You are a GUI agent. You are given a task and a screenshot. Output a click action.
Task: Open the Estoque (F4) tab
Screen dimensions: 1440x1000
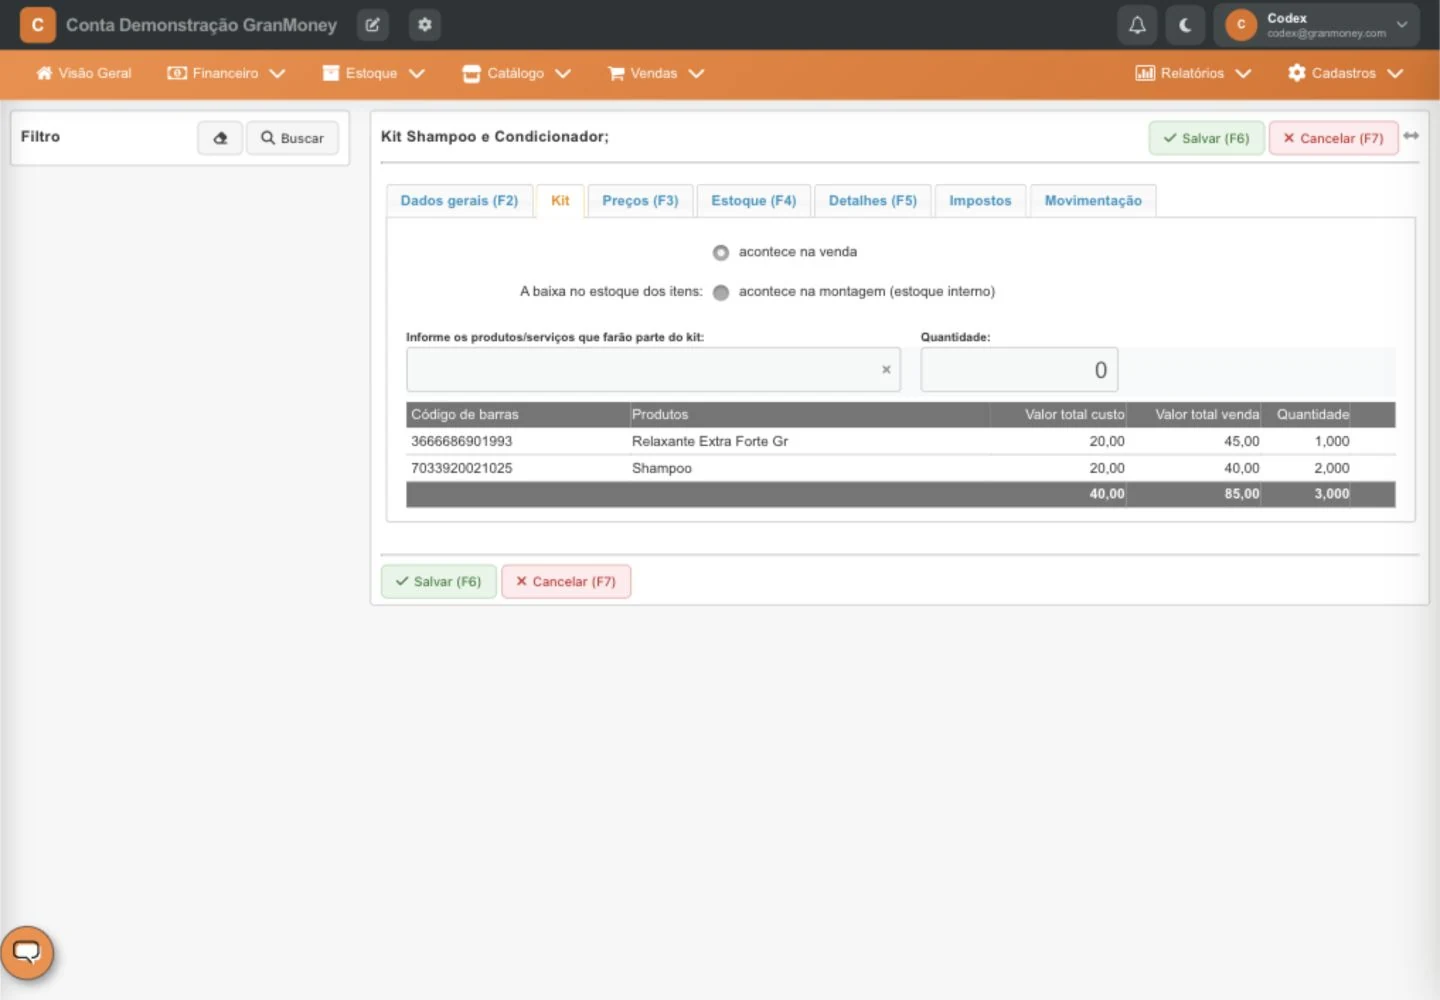(x=754, y=201)
